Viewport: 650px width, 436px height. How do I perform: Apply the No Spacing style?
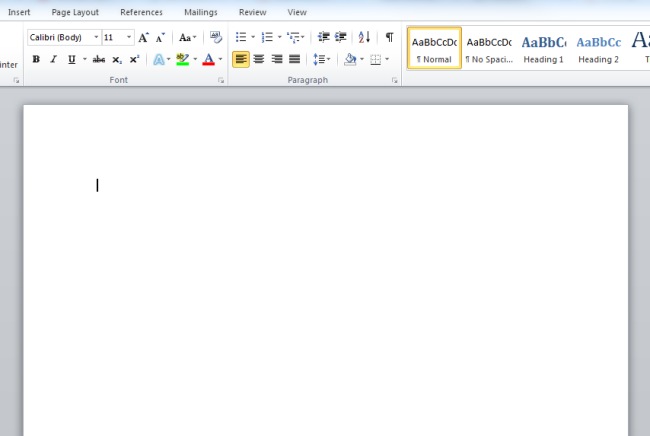coord(489,48)
